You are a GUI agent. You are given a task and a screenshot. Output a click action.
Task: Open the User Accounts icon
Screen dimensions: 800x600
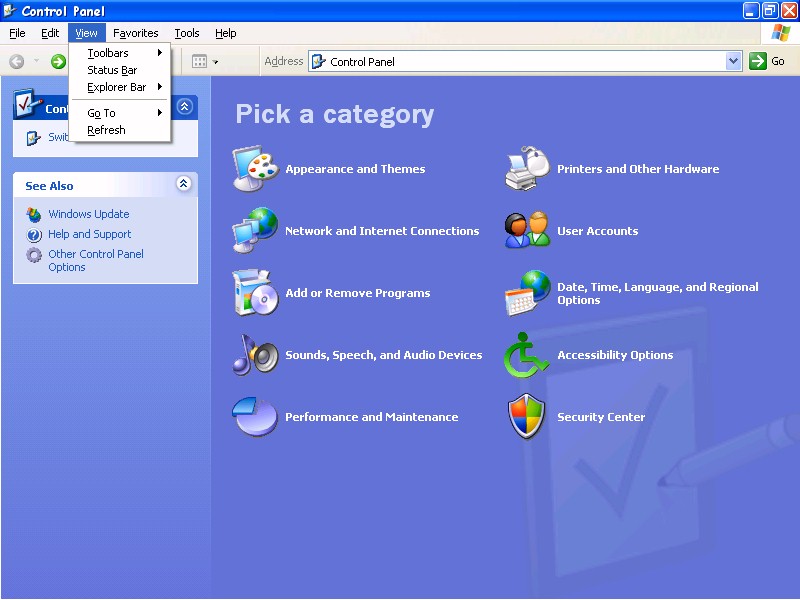pyautogui.click(x=528, y=230)
